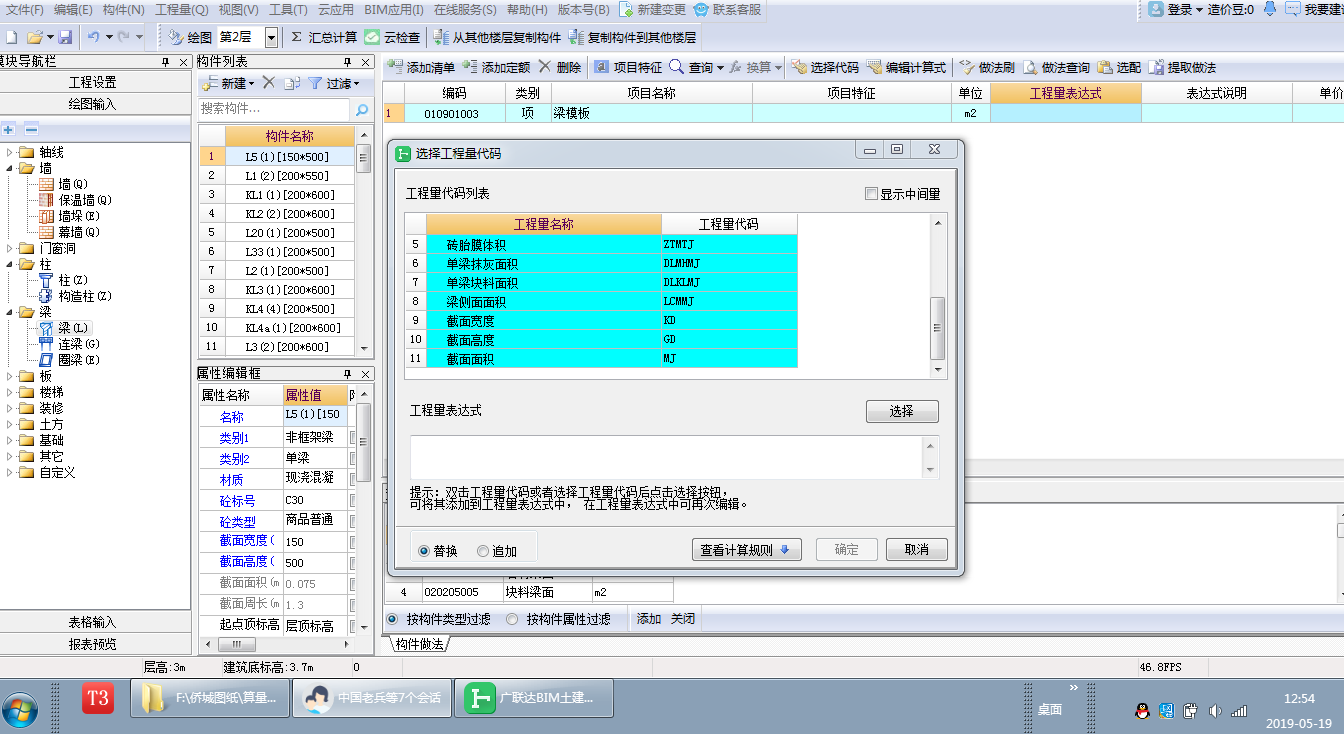
Task: Click the undo arrow icon
Action: pyautogui.click(x=93, y=37)
